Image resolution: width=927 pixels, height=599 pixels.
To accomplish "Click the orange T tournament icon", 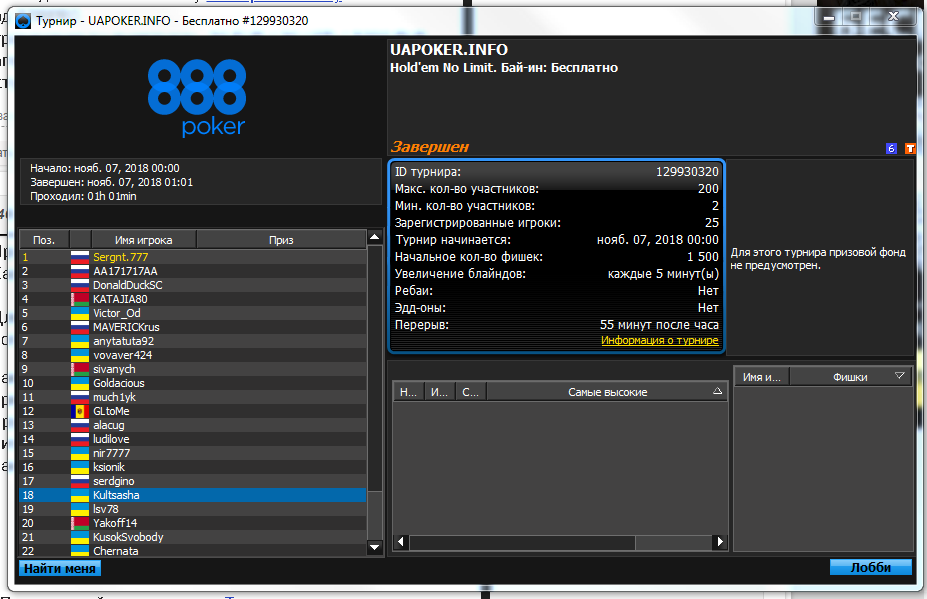I will (910, 148).
